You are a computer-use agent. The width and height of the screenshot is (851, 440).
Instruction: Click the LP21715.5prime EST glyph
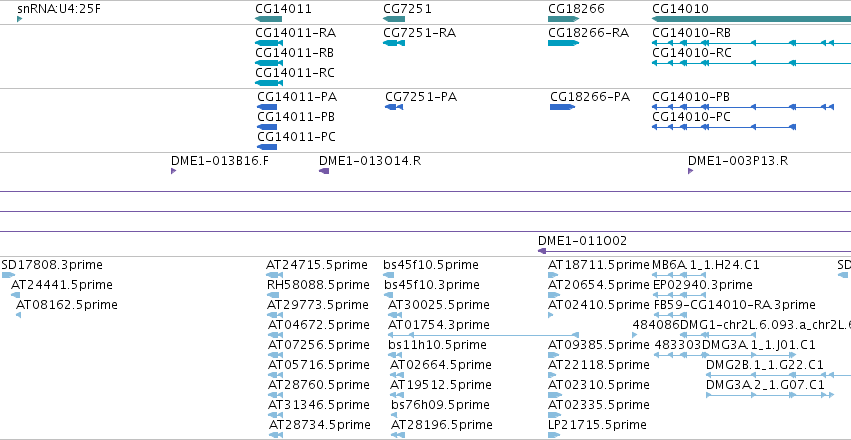click(x=554, y=435)
